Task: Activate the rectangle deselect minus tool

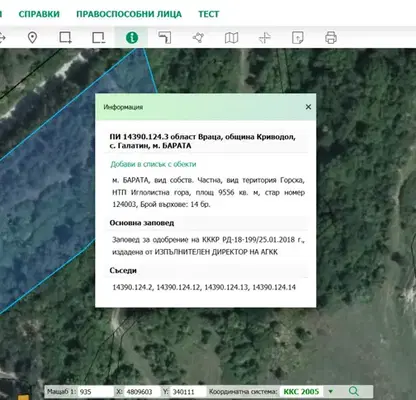Action: [x=99, y=38]
